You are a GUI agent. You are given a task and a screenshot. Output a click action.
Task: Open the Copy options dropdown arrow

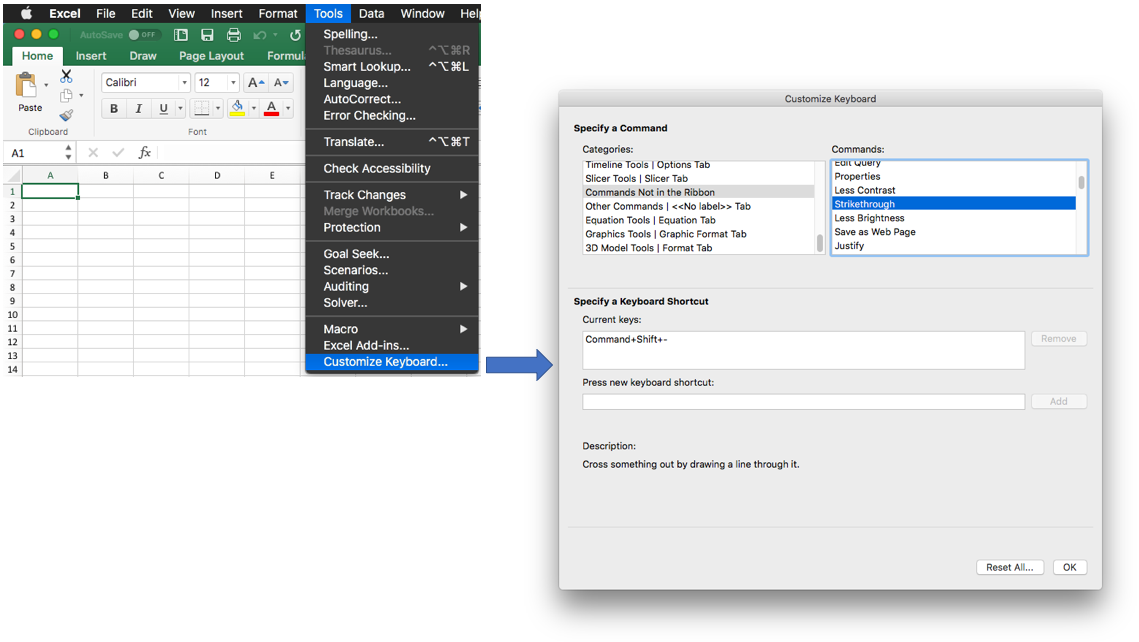coord(81,95)
